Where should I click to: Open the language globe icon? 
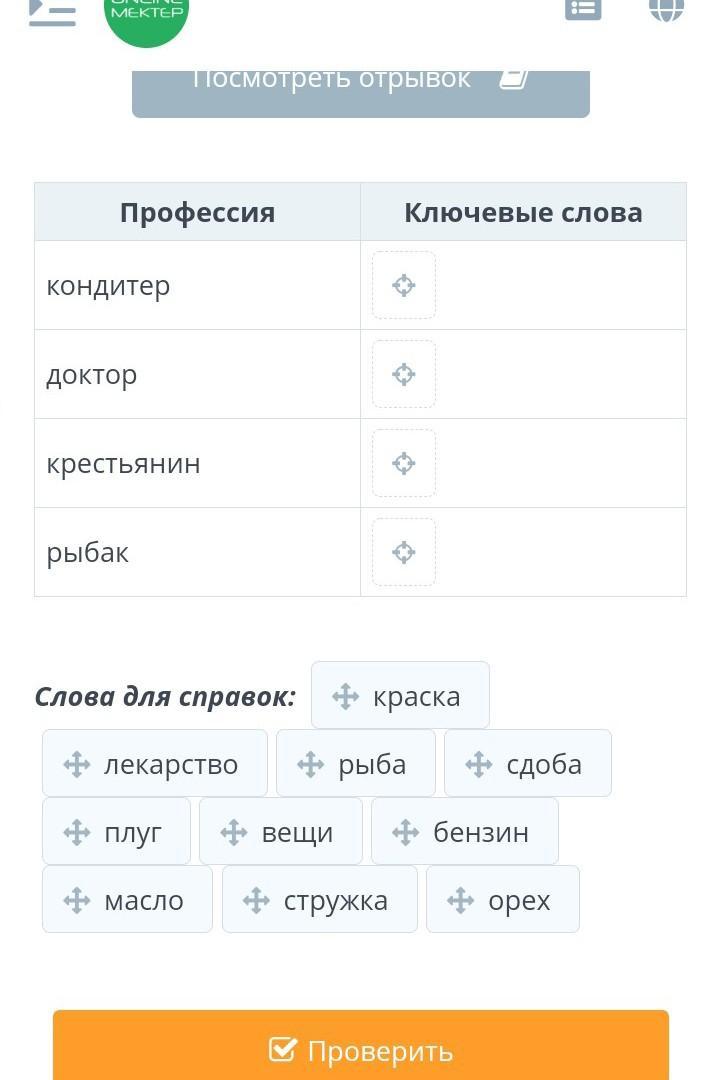[666, 8]
